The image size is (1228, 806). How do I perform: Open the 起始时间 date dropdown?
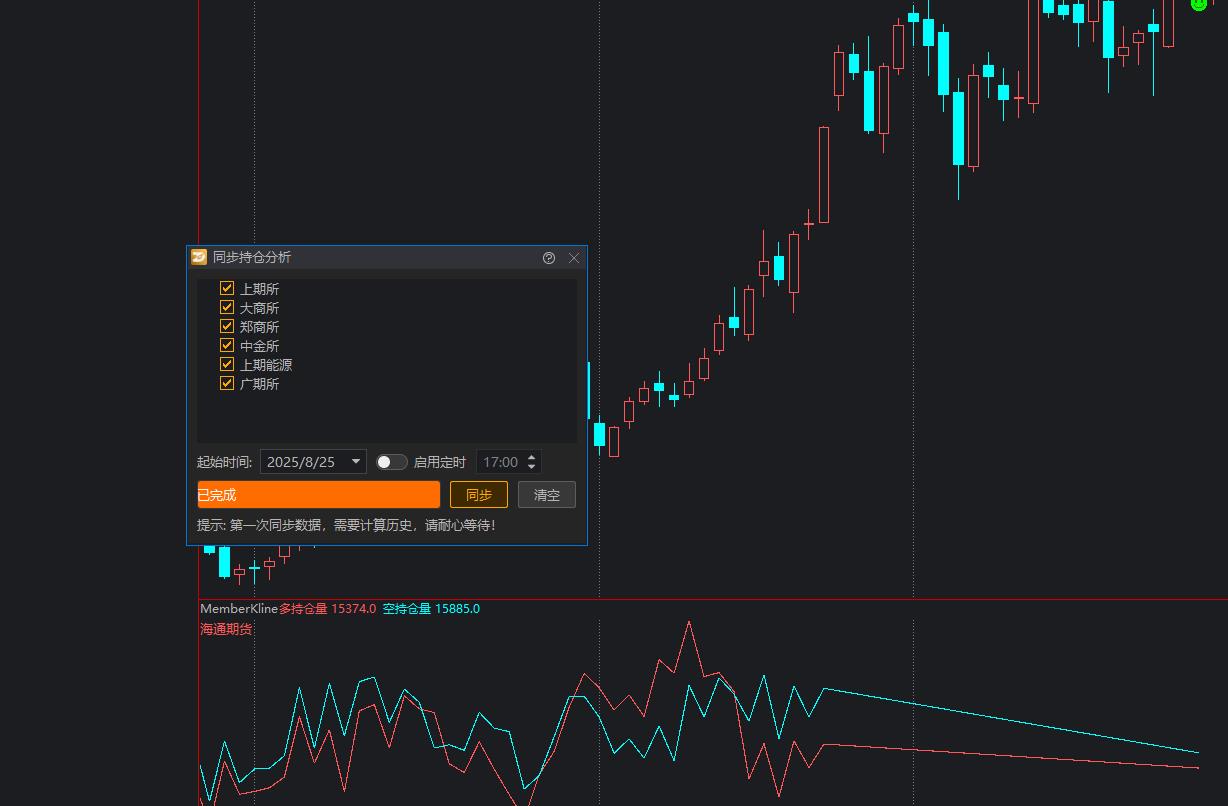pos(356,462)
